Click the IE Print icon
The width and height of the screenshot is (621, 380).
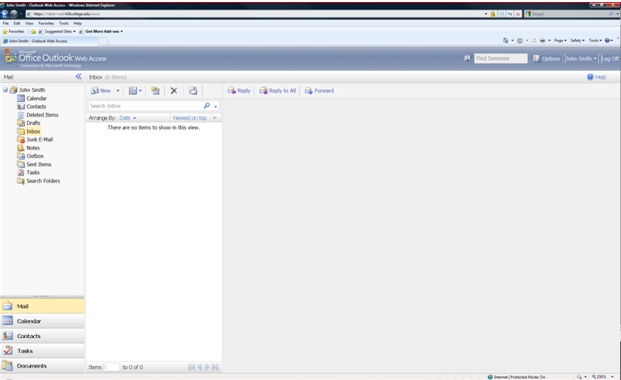(x=543, y=40)
